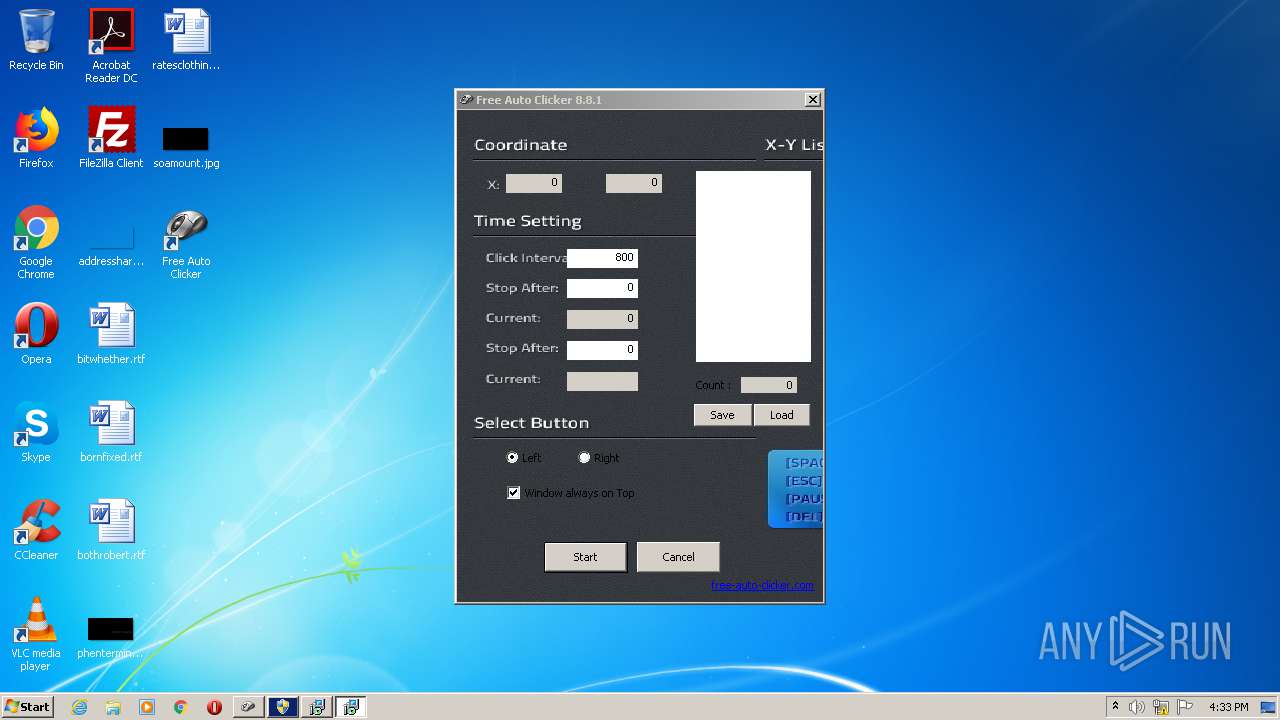
Task: Launch the VLC media player shortcut
Action: [36, 634]
